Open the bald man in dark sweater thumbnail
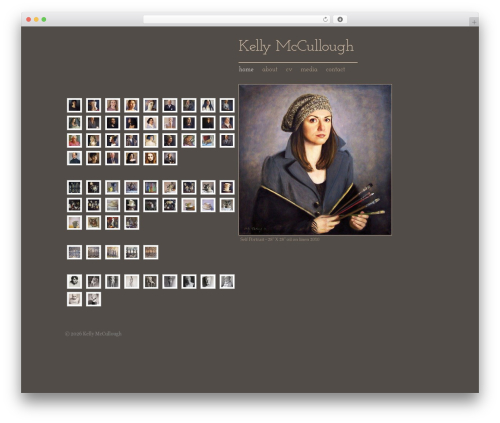This screenshot has height=423, width=500. click(74, 158)
